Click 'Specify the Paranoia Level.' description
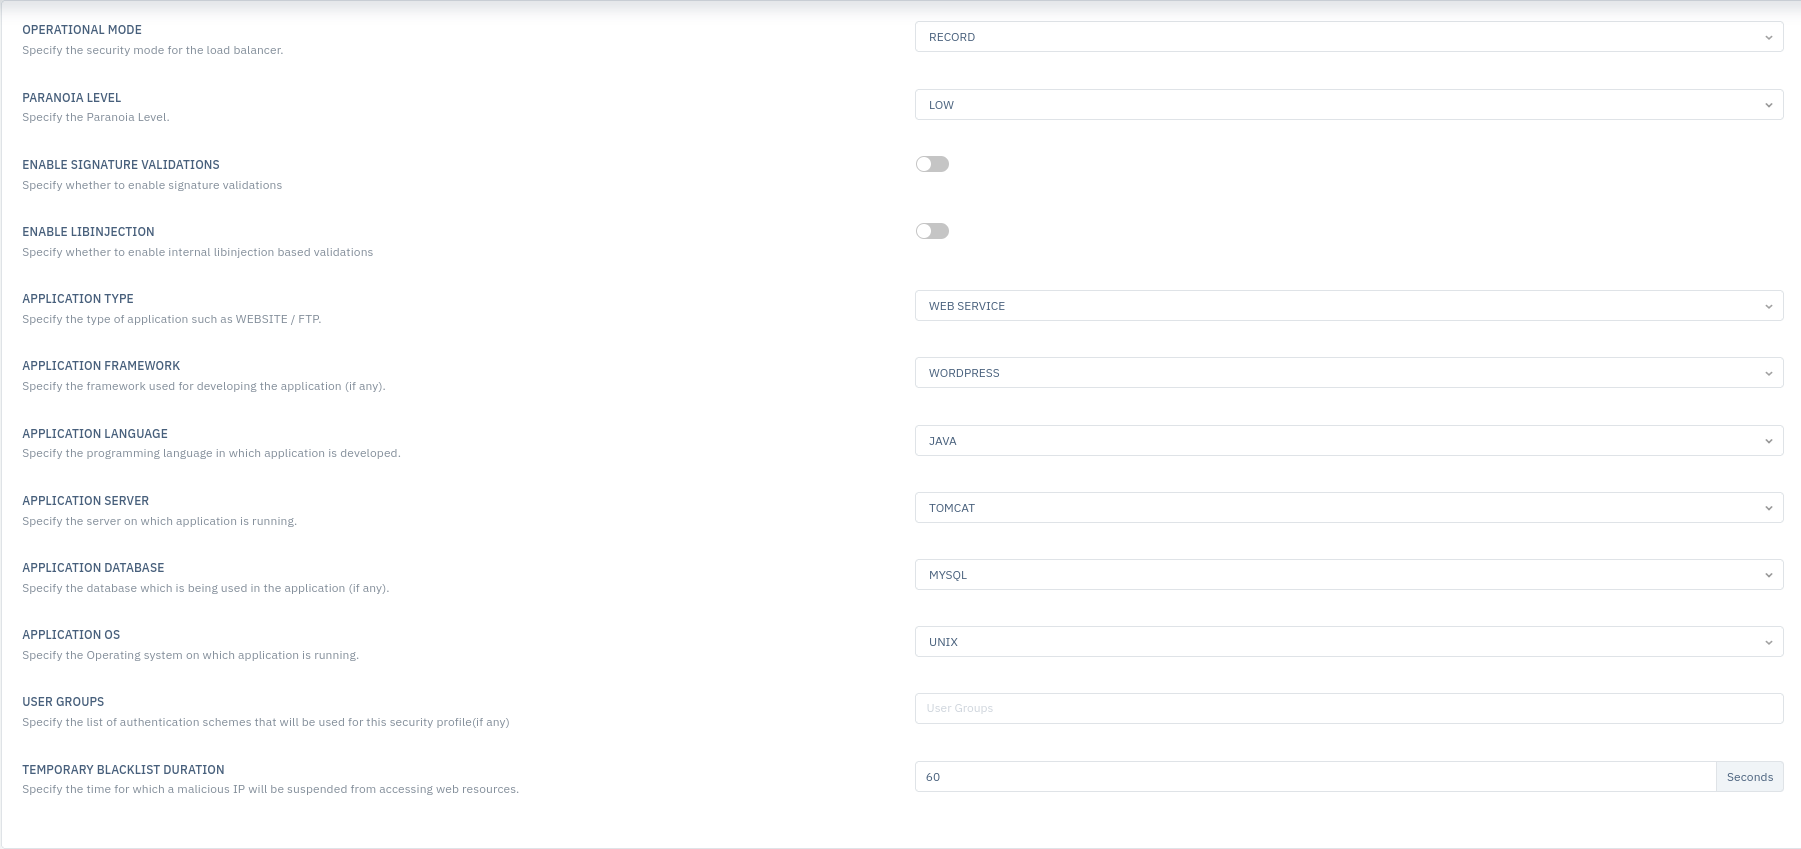 pos(96,117)
